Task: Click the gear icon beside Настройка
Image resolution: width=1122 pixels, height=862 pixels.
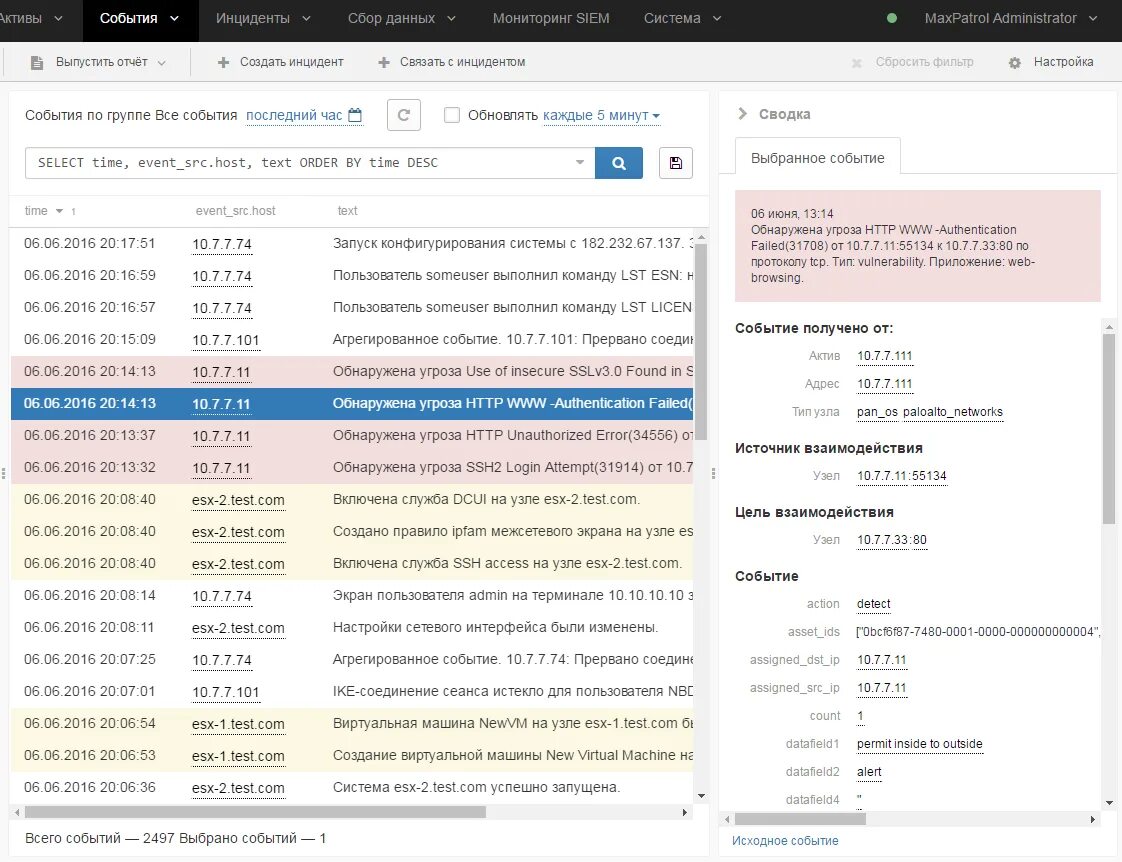Action: (1015, 63)
